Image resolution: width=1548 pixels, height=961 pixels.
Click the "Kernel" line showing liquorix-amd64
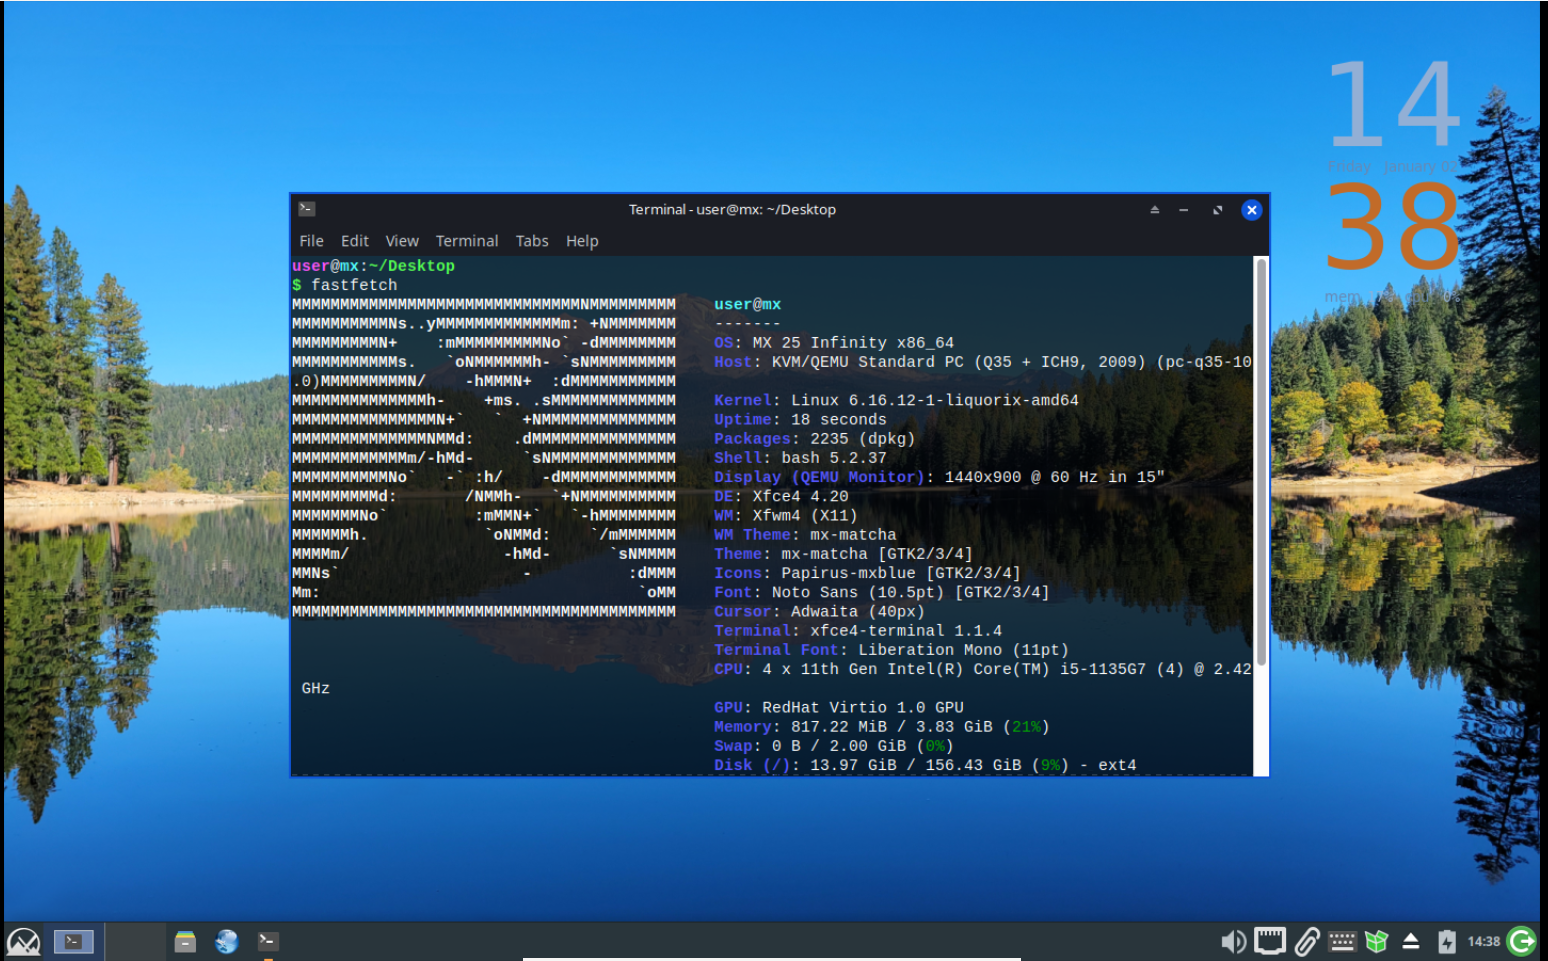pos(896,400)
